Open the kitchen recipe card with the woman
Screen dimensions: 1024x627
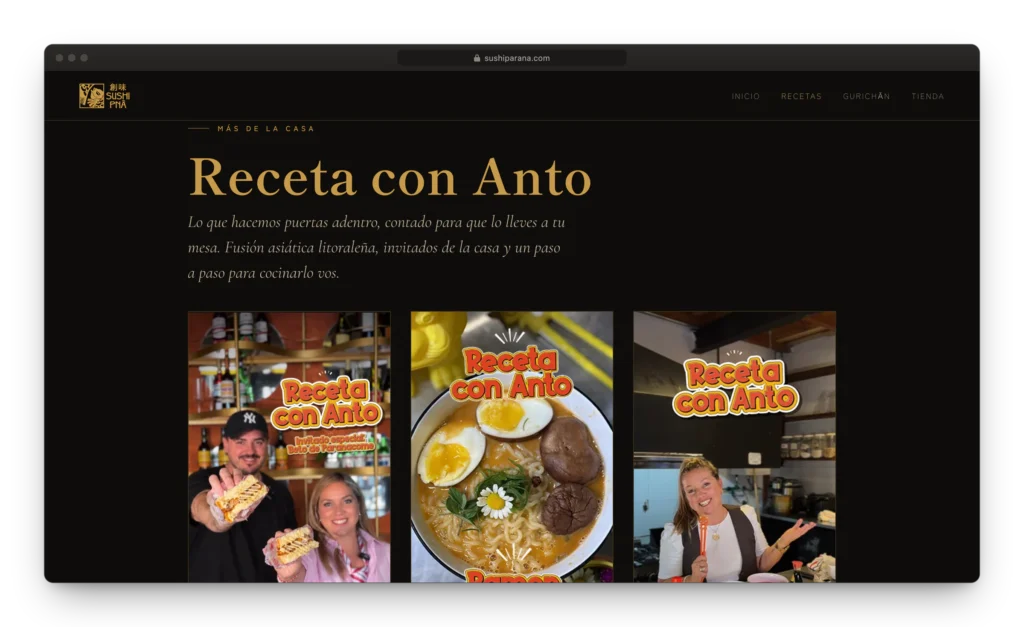tap(735, 447)
